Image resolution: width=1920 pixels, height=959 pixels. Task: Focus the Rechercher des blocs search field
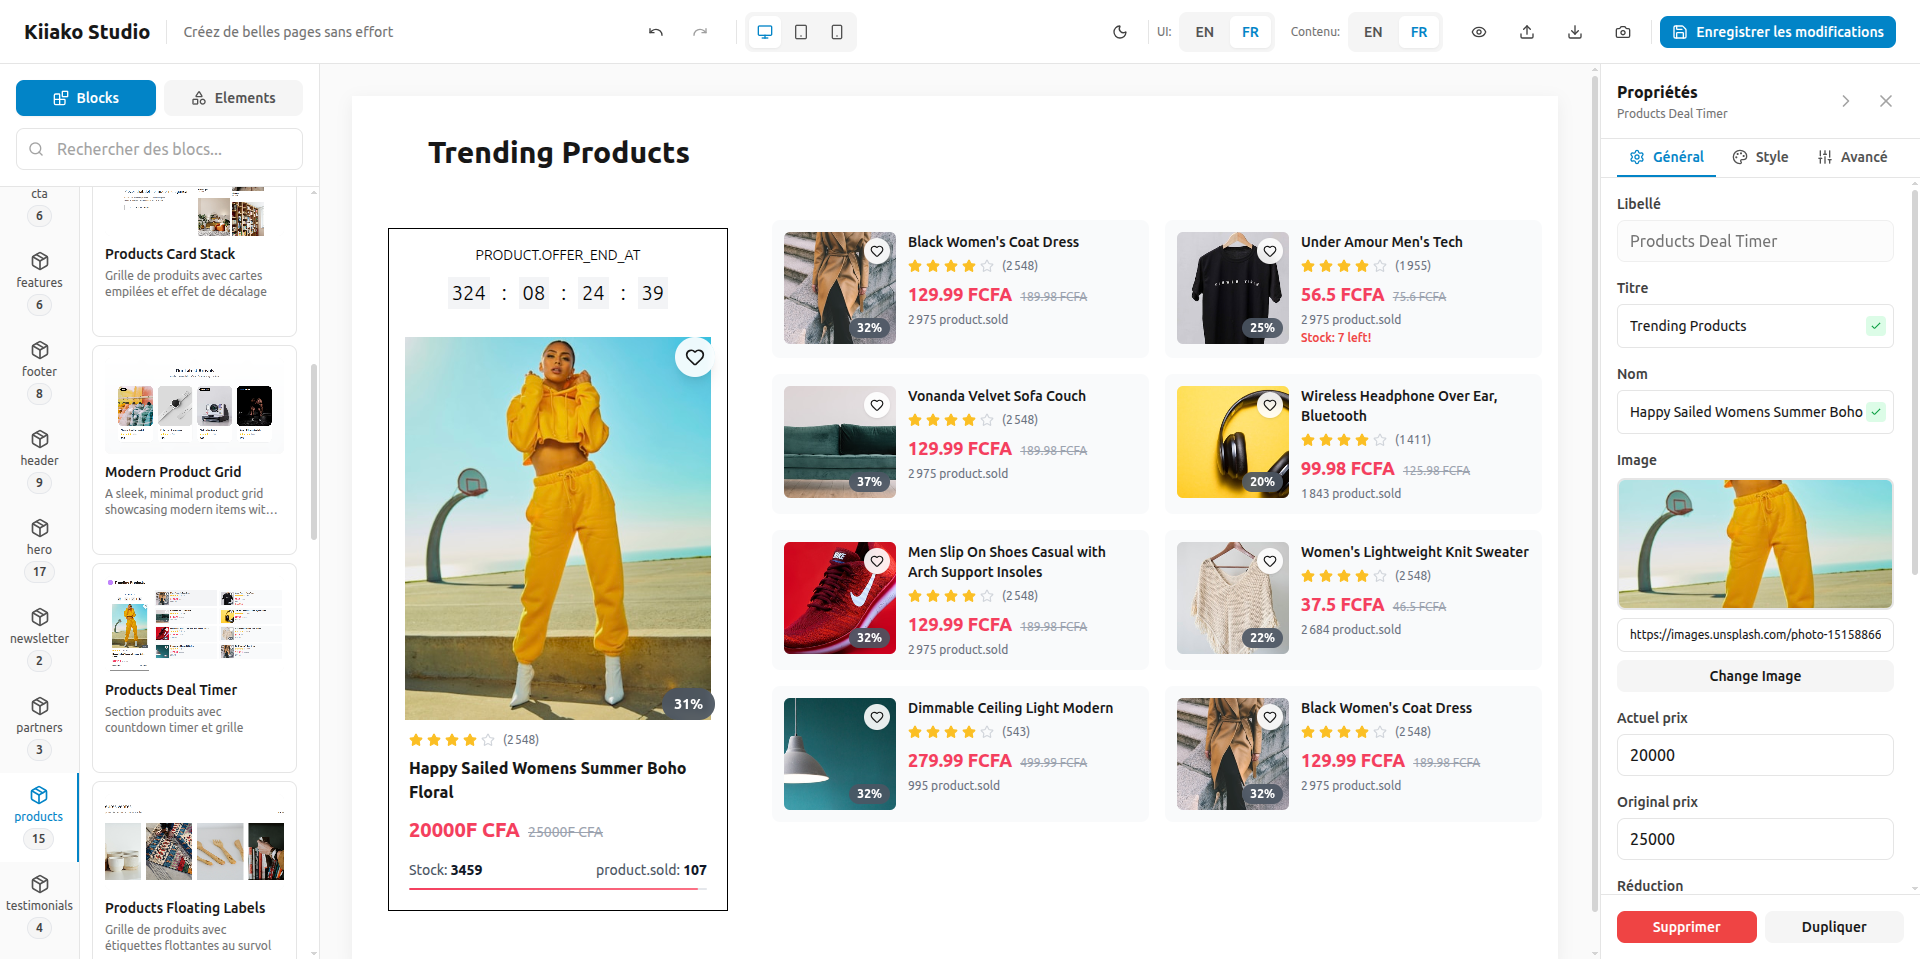tap(160, 149)
